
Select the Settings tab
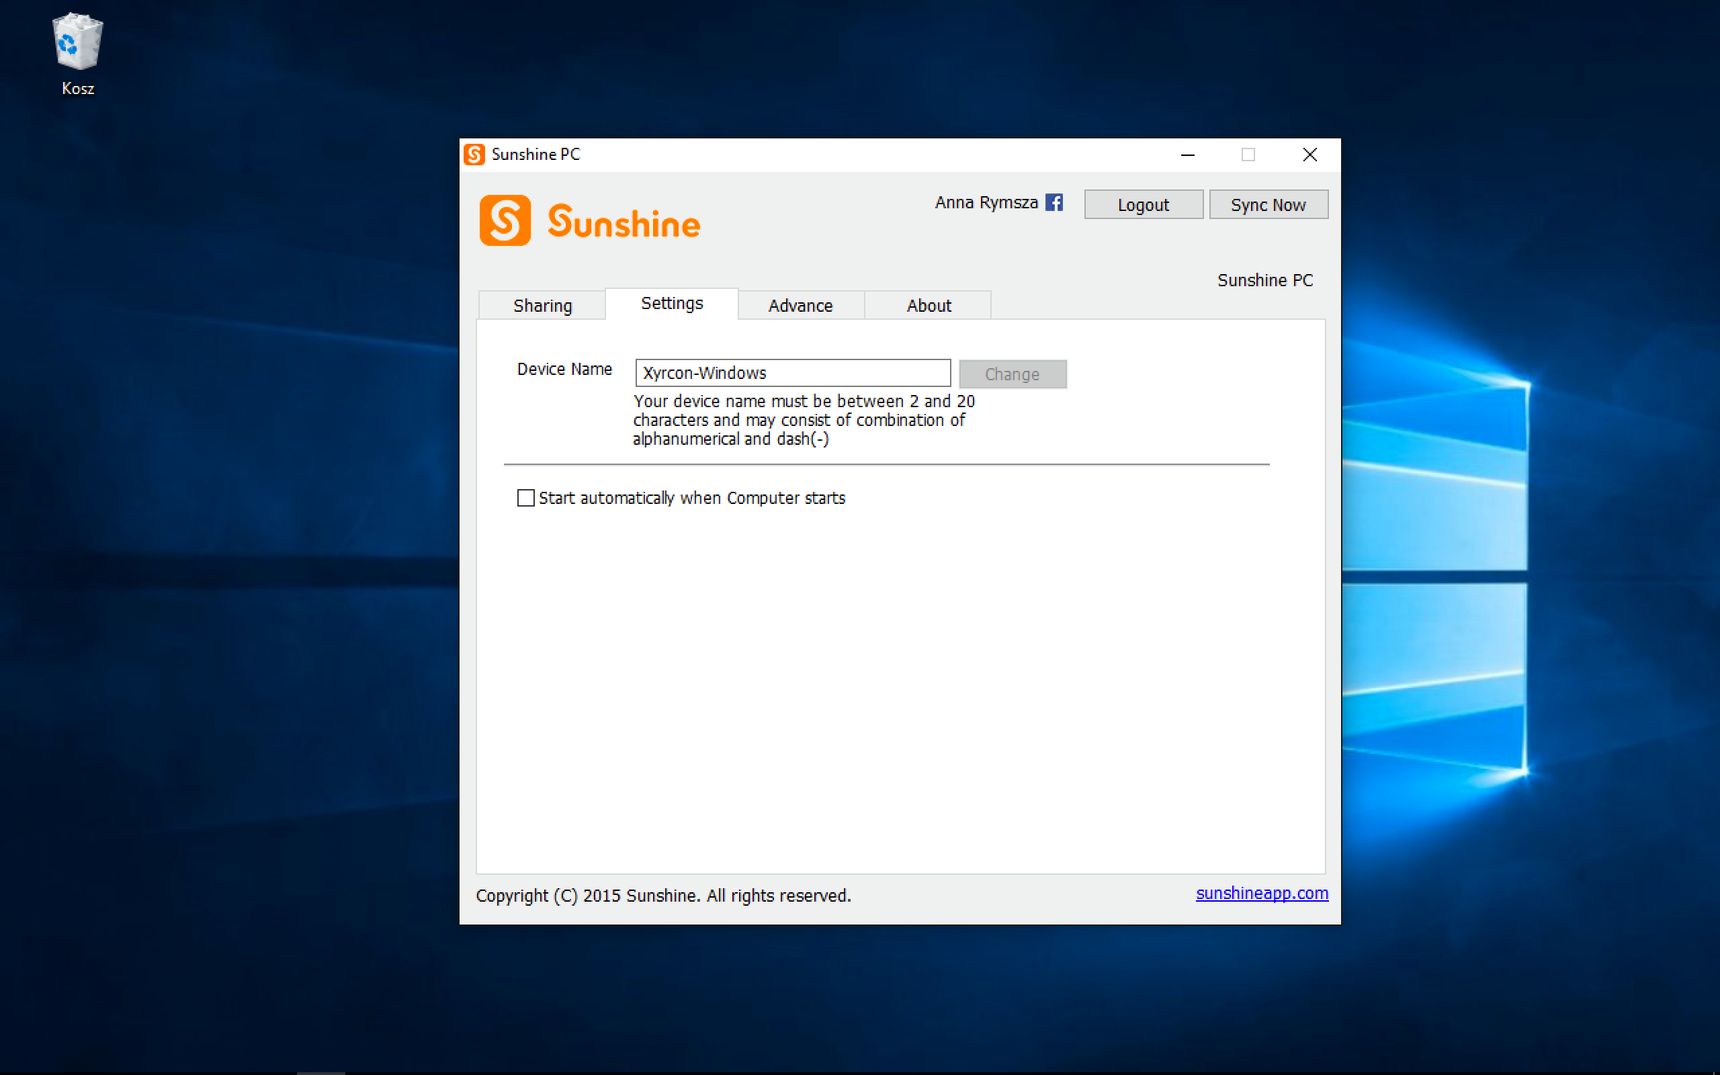click(672, 303)
